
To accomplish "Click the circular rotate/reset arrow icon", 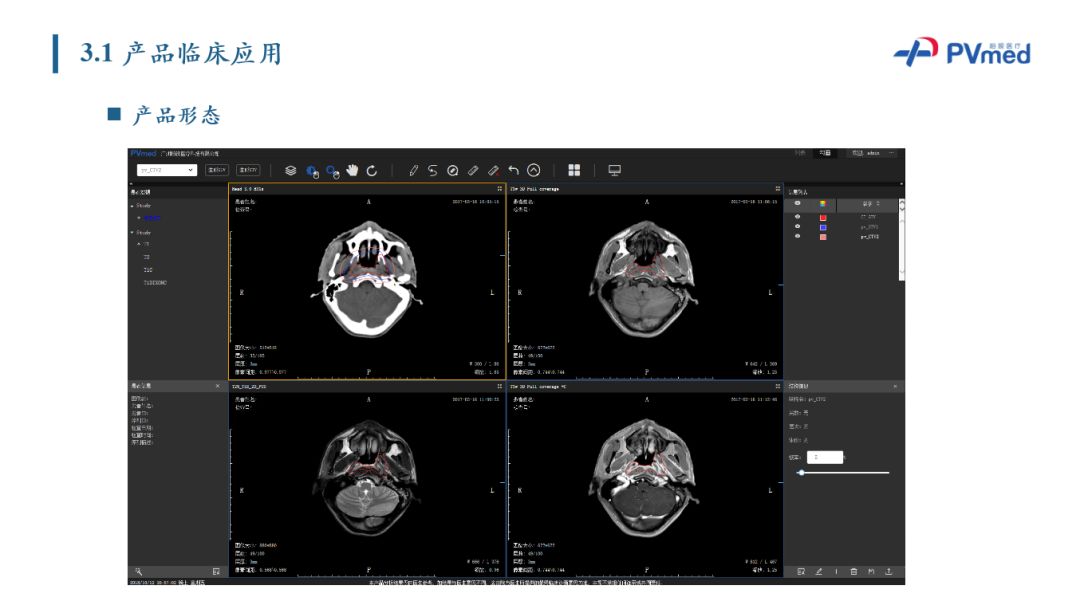I will tap(372, 170).
